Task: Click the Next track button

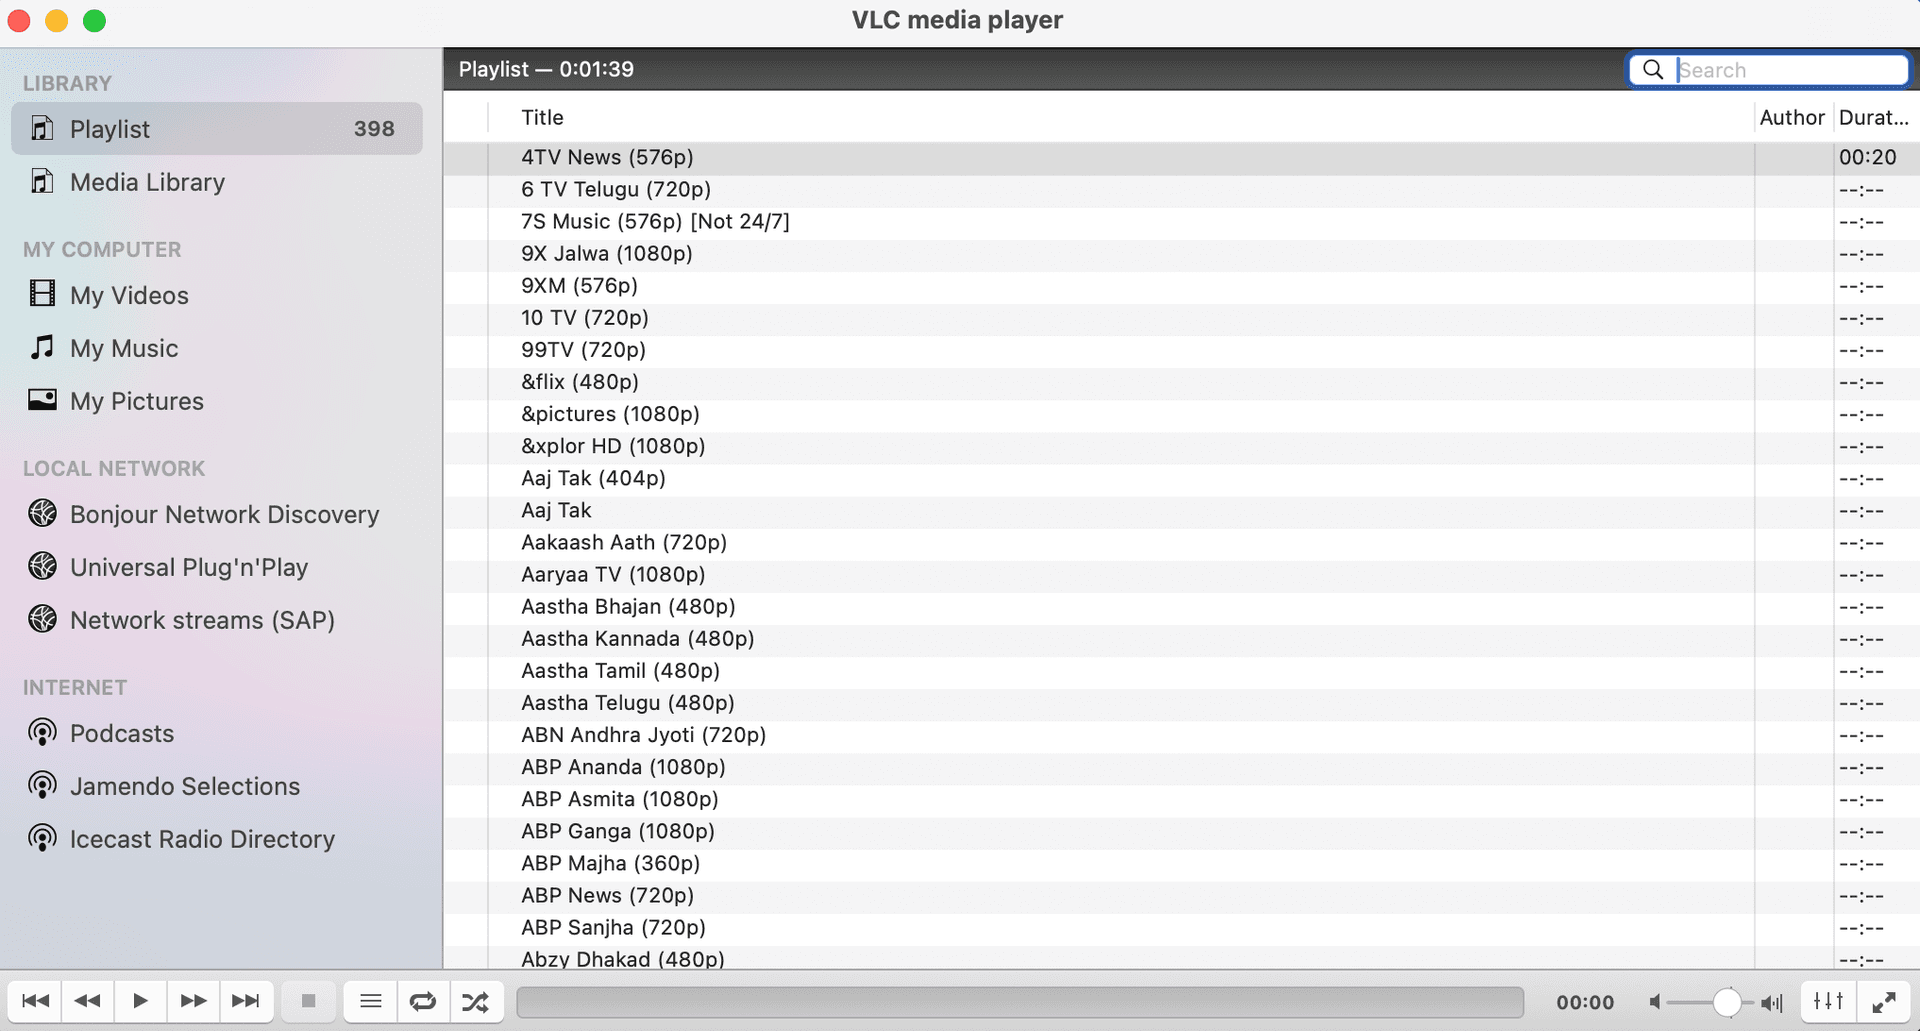Action: coord(246,1001)
